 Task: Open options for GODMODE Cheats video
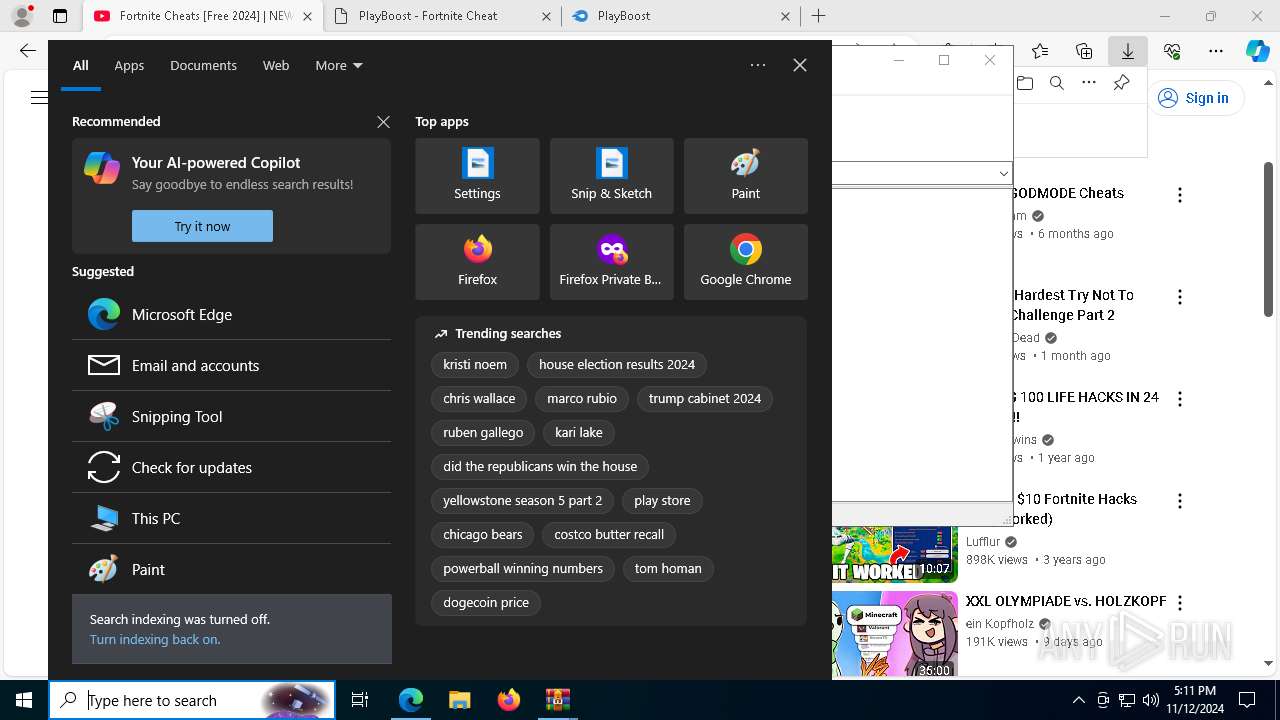pos(1180,195)
